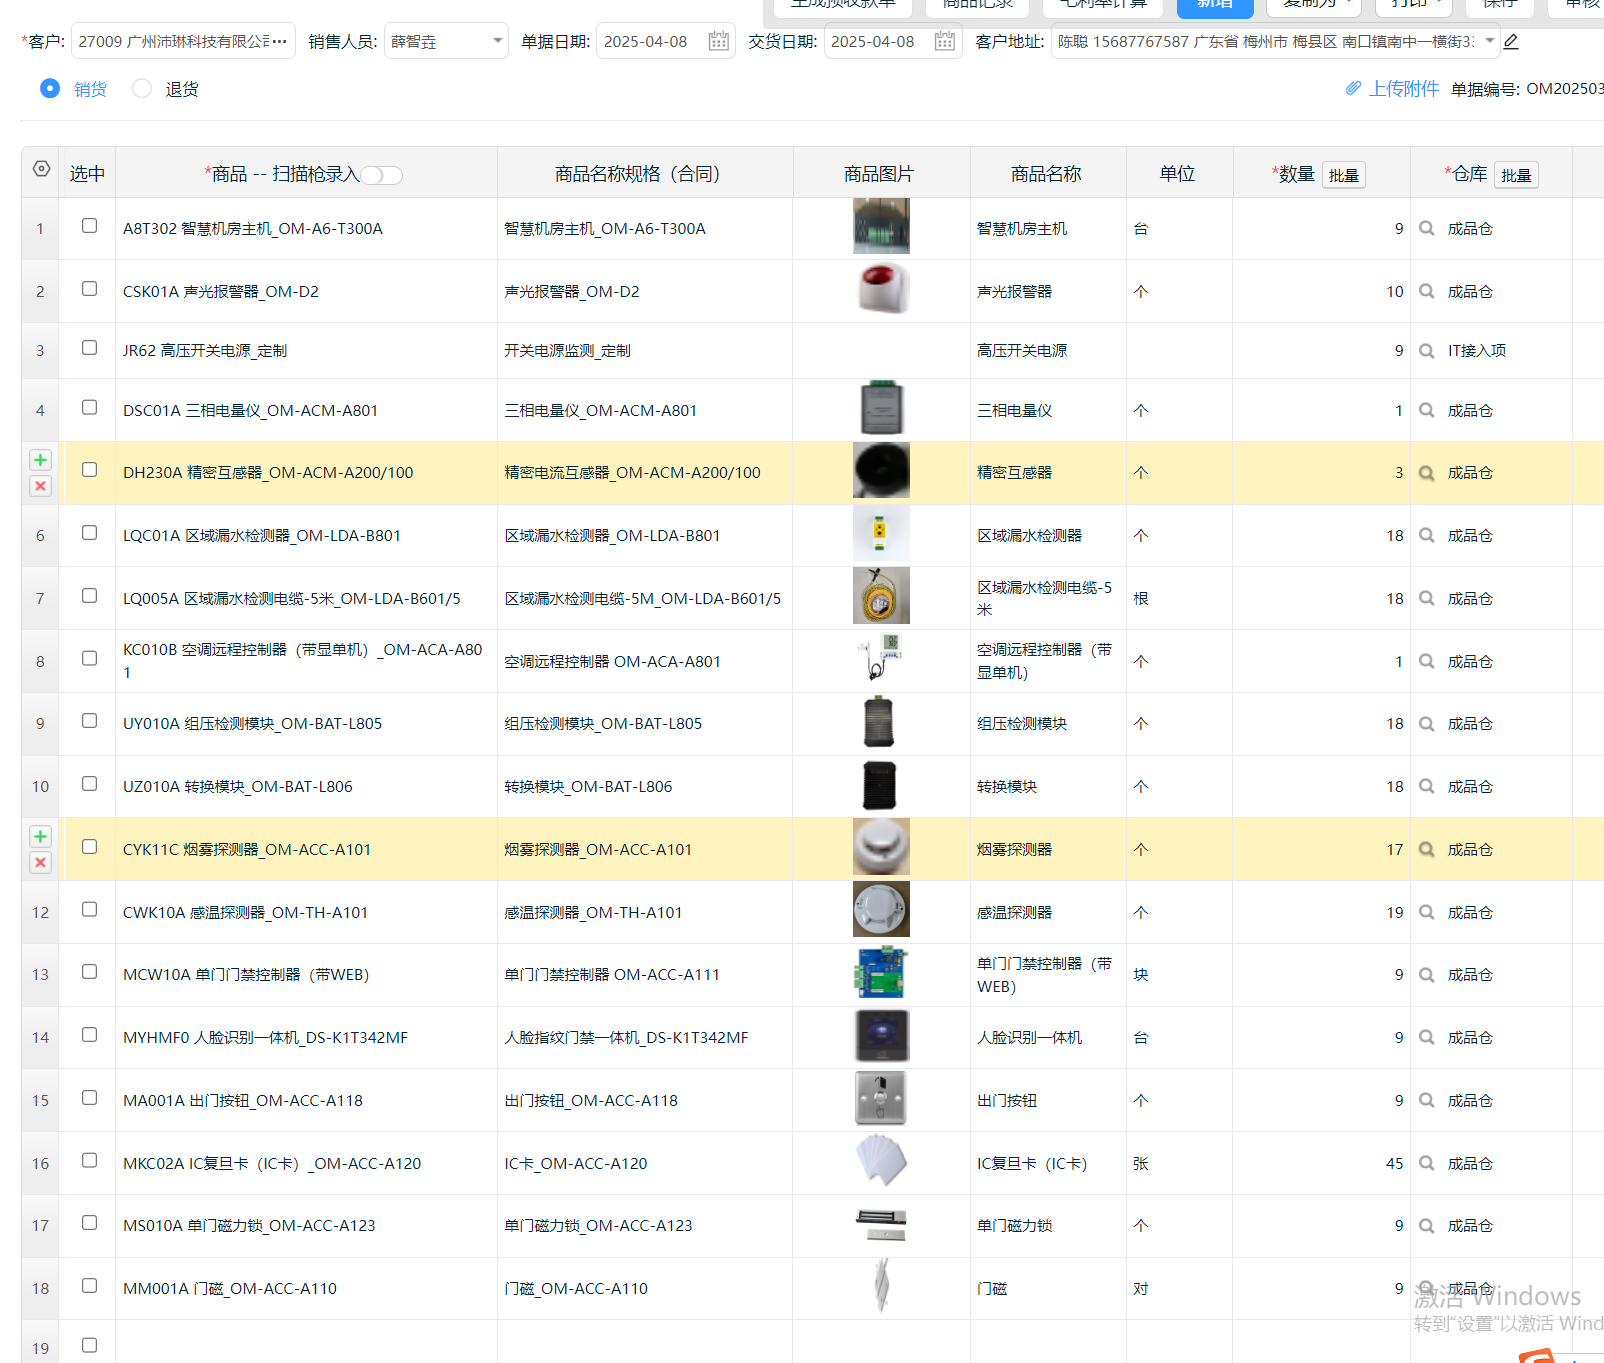Click warehouse search icon for IC复旦卡 row
Image resolution: width=1604 pixels, height=1363 pixels.
click(1427, 1163)
